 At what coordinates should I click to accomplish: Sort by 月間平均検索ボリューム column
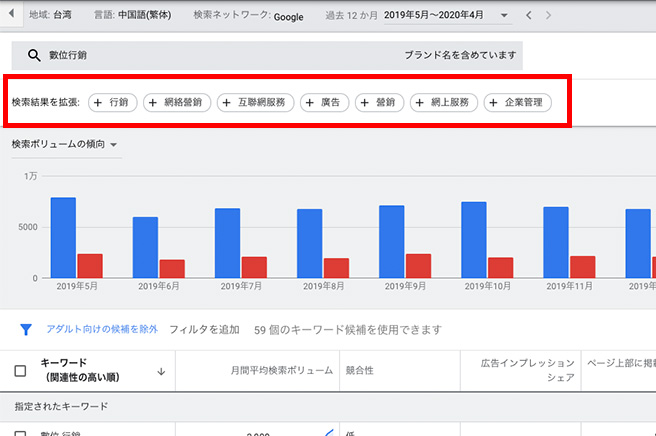coord(282,370)
